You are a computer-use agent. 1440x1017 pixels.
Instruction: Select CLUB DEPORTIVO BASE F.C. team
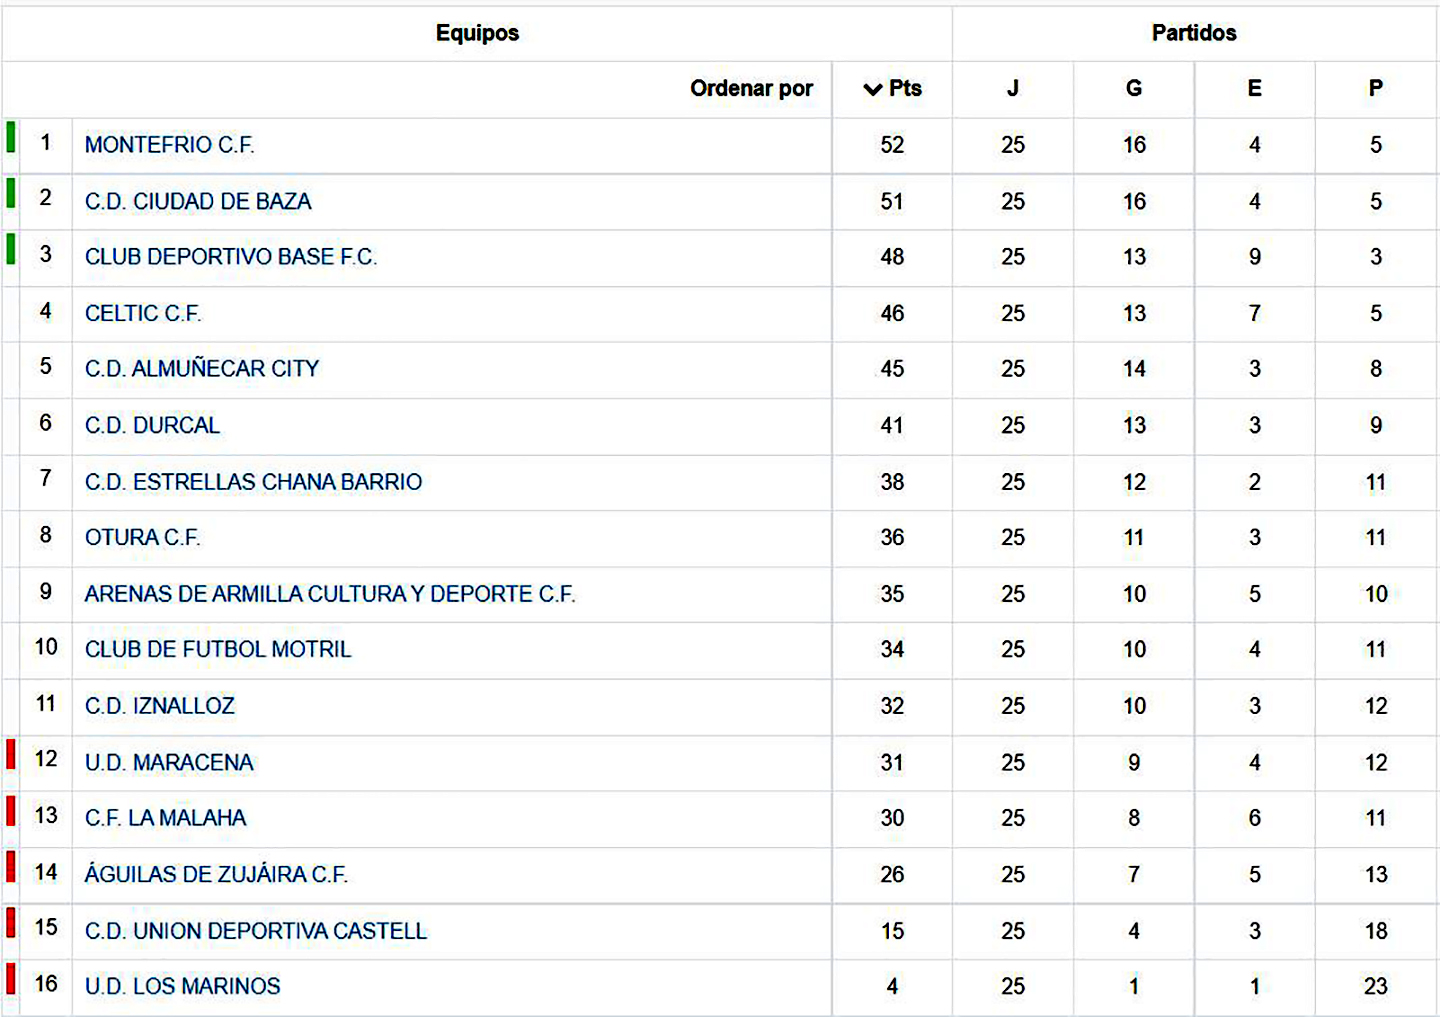230,257
